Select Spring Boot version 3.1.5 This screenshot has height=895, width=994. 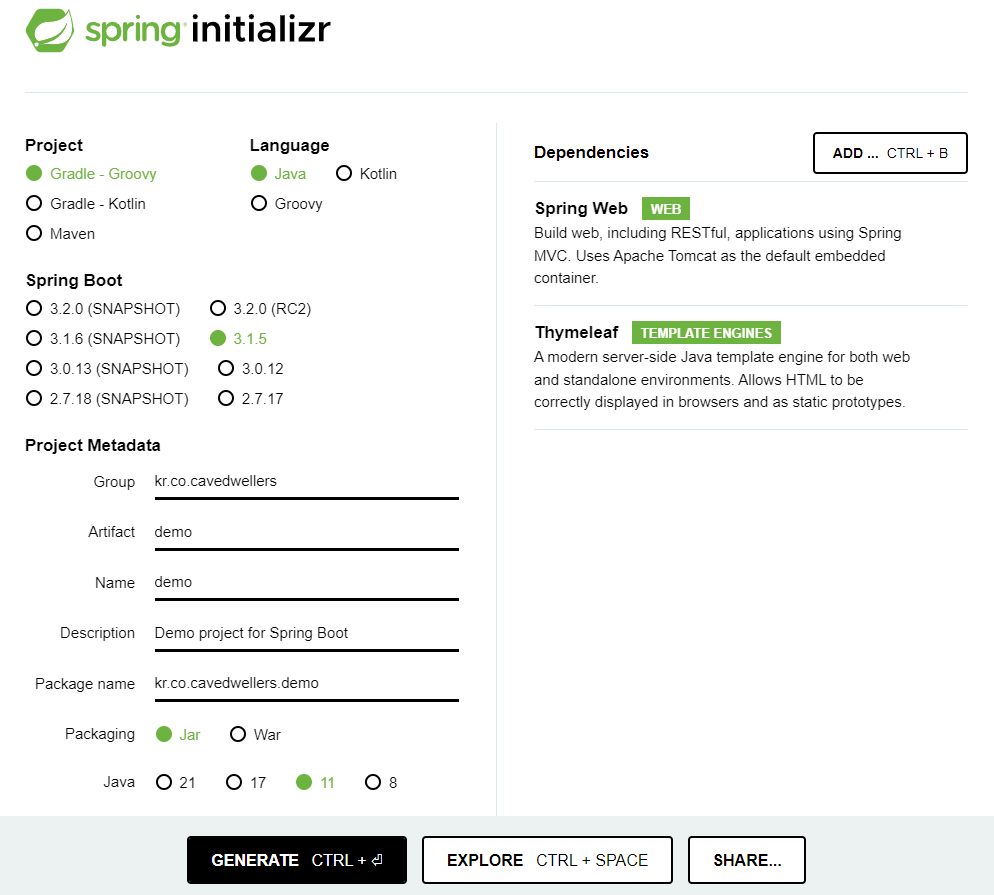click(238, 338)
